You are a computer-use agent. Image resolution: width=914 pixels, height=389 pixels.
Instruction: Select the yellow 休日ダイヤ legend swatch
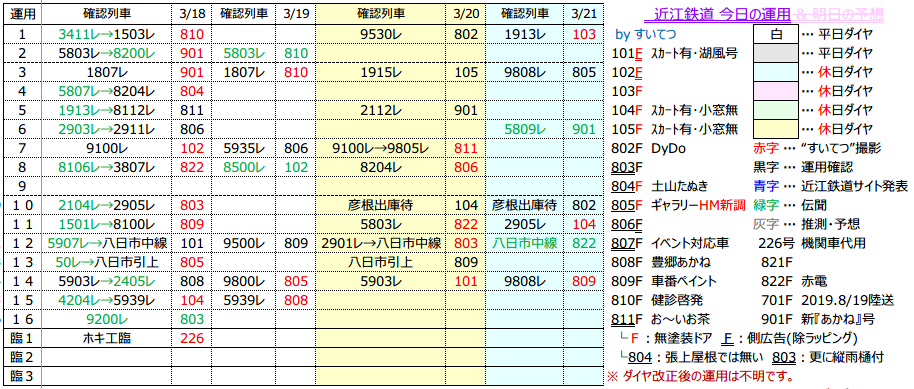coord(776,128)
